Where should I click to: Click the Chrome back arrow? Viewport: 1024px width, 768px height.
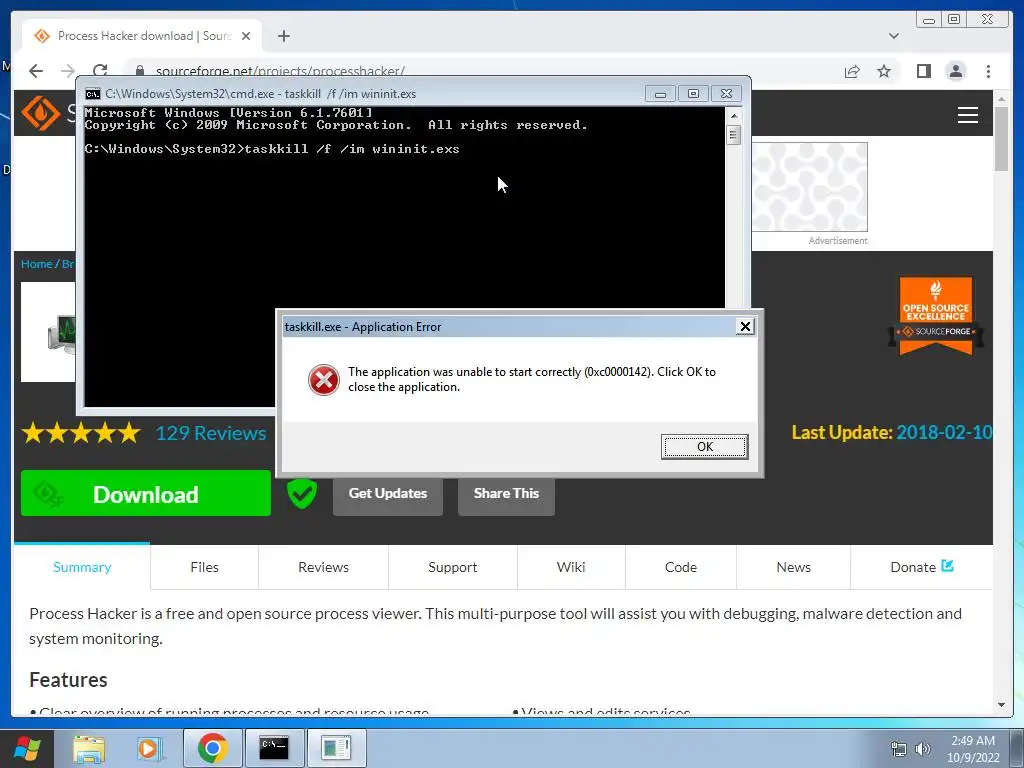pos(36,71)
